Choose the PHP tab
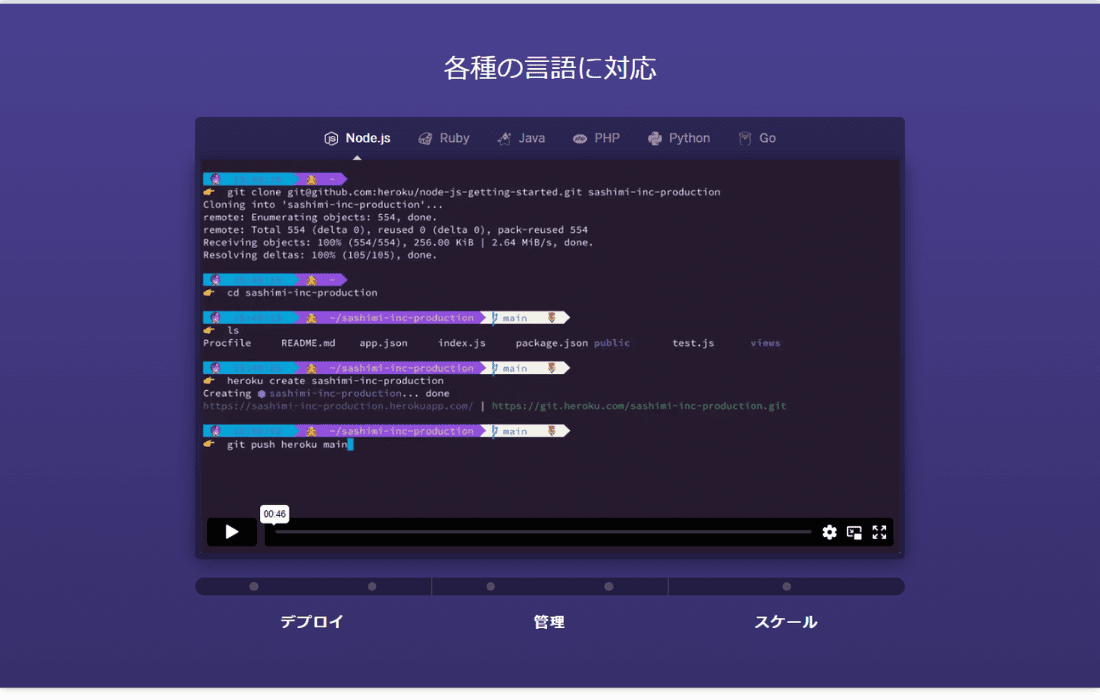Image resolution: width=1100 pixels, height=700 pixels. tap(596, 138)
